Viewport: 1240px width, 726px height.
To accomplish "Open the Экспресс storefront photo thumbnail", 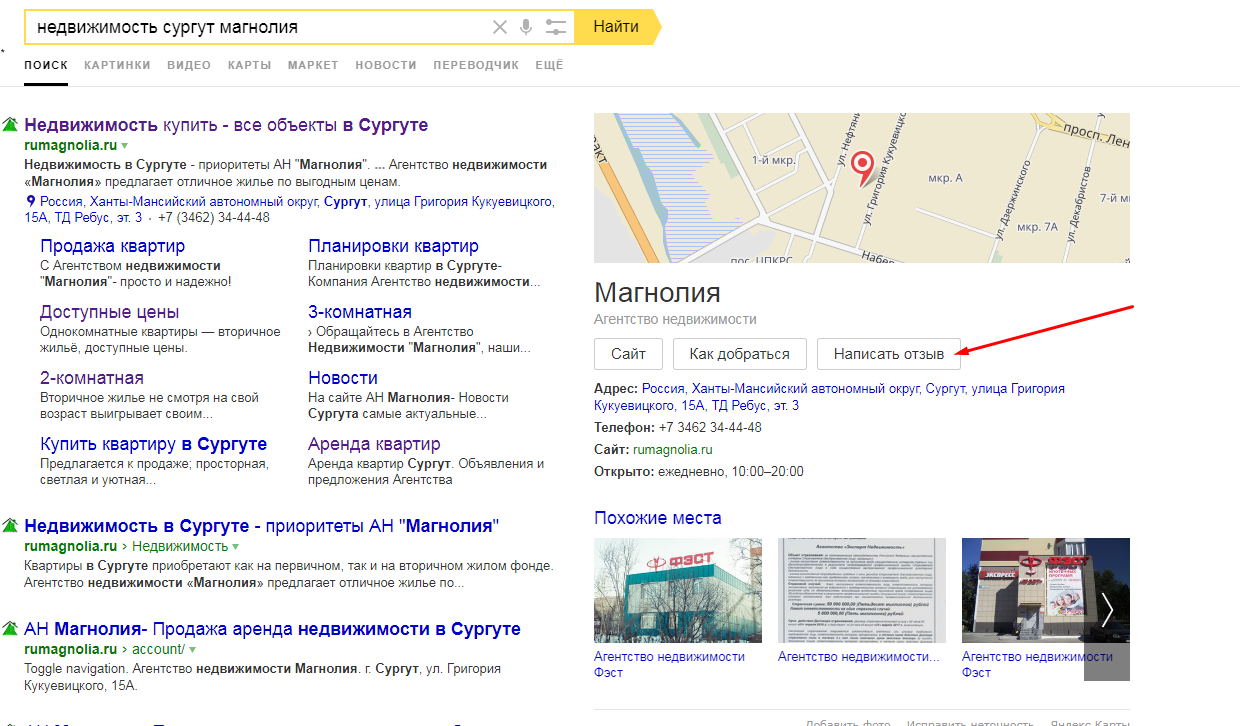I will (x=1046, y=590).
